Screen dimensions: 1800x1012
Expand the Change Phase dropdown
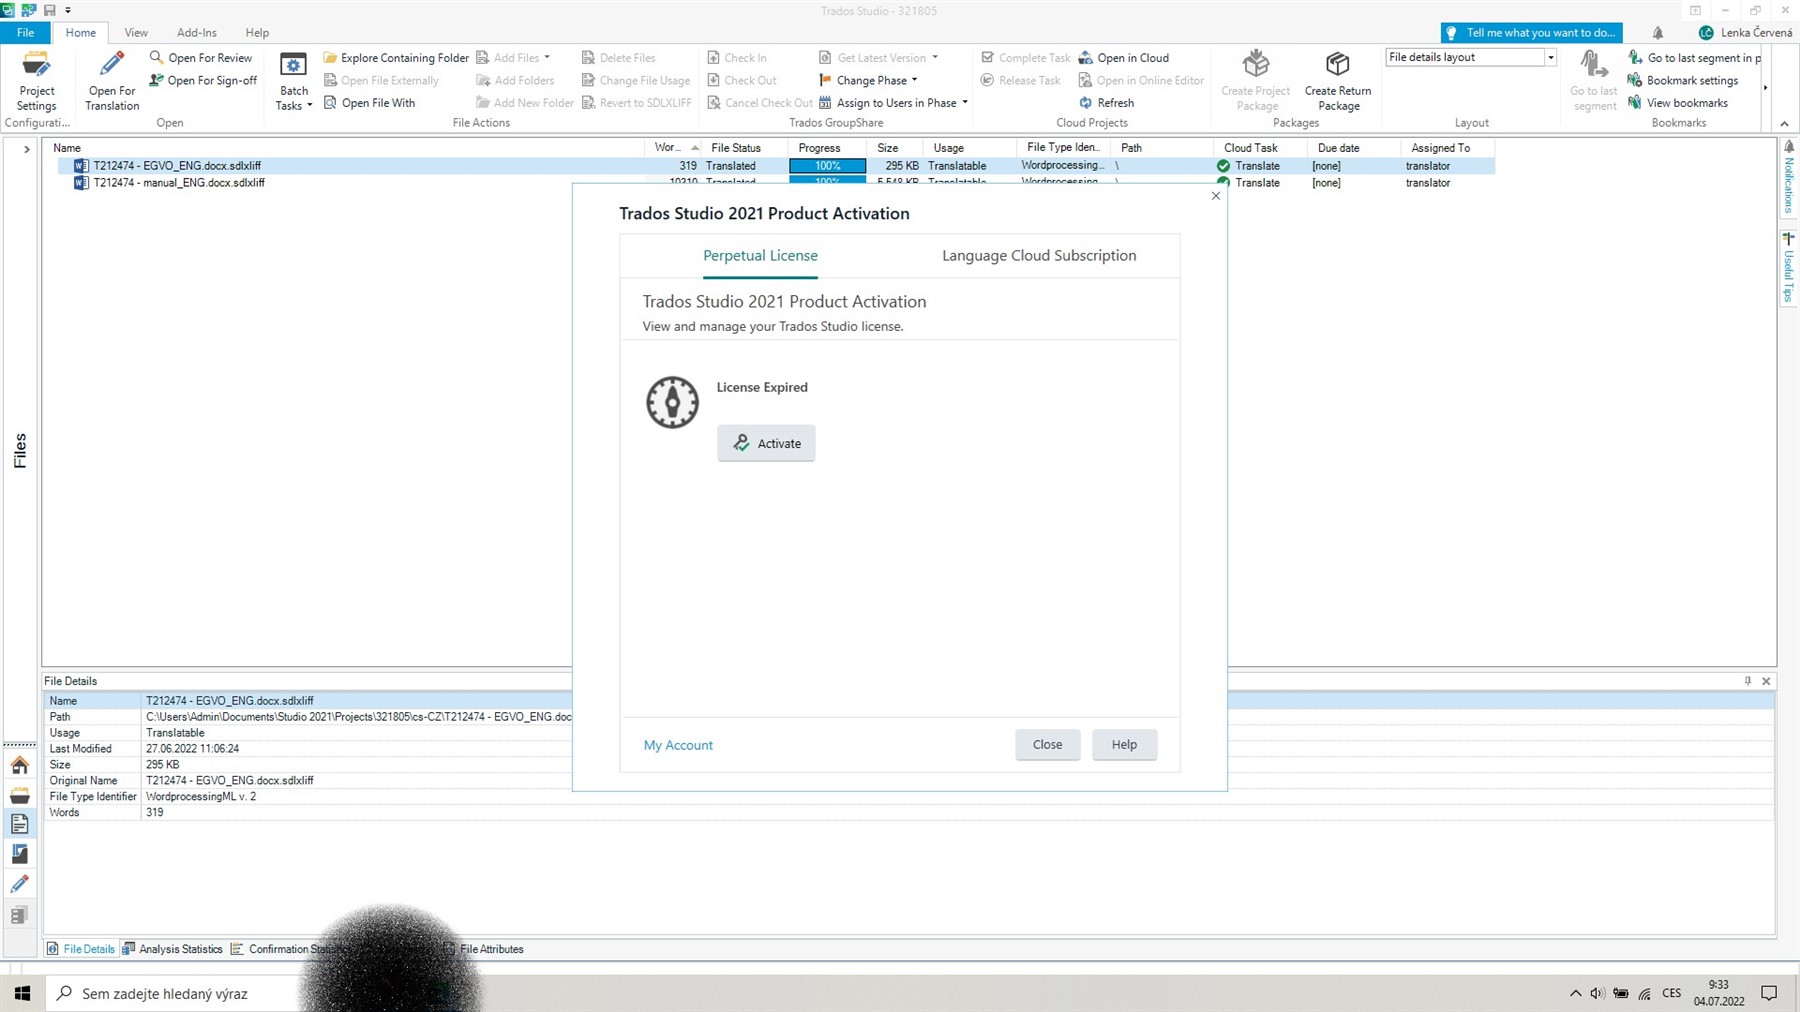pyautogui.click(x=913, y=80)
